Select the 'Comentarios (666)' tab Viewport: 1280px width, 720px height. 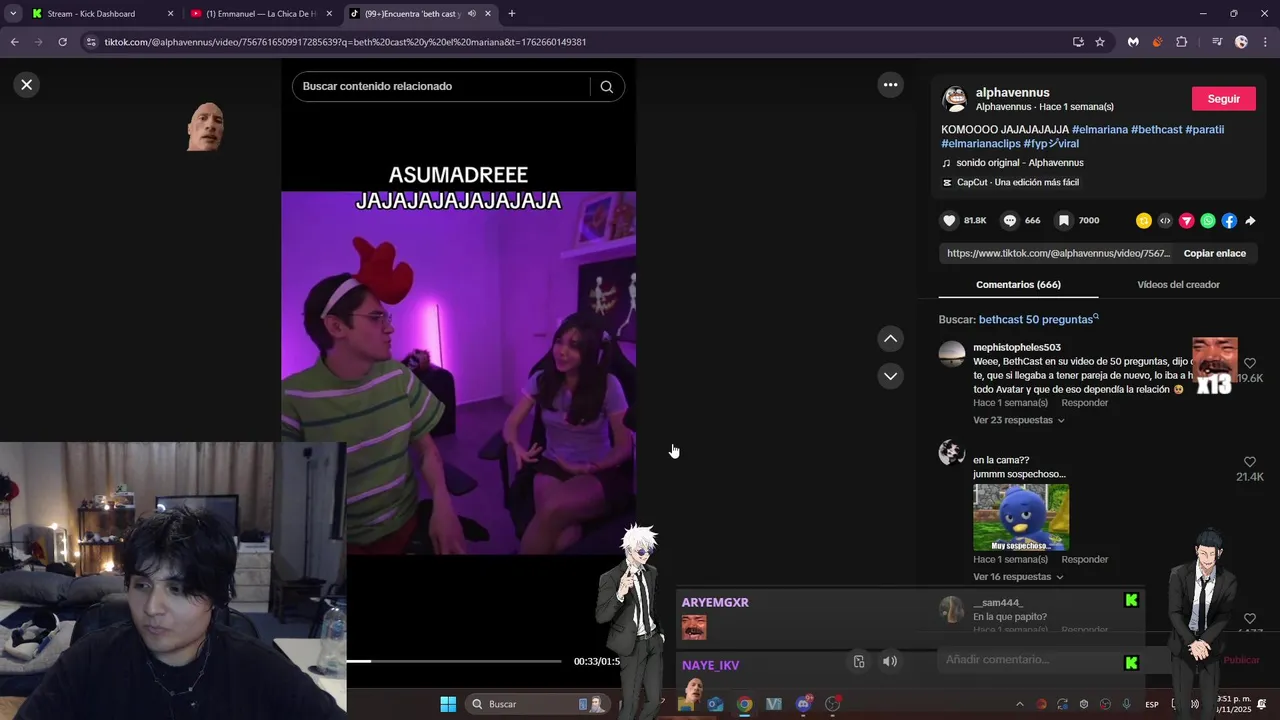(1018, 285)
